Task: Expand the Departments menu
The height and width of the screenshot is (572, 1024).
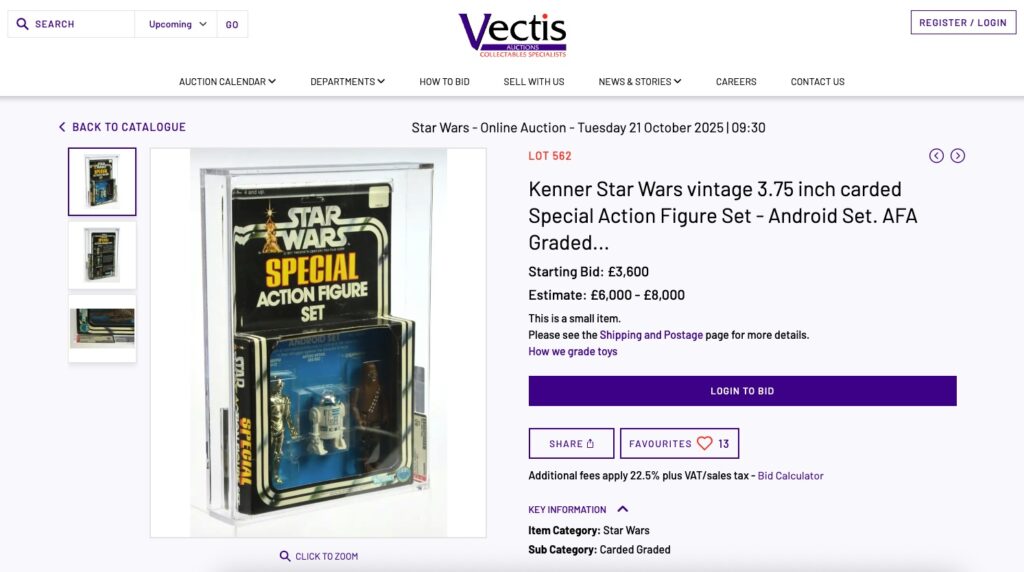Action: click(x=347, y=82)
